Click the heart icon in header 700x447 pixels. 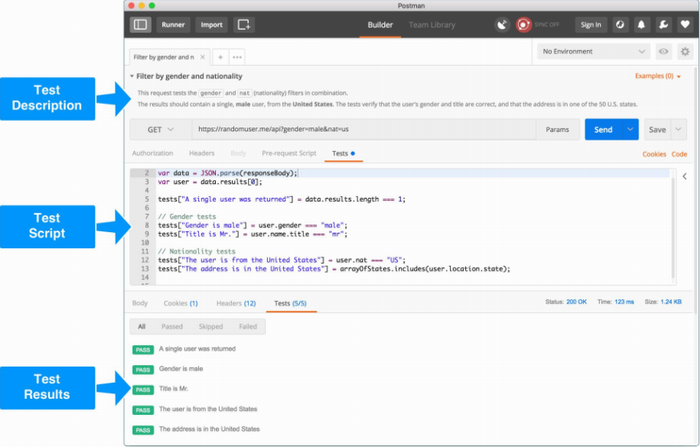coord(684,24)
